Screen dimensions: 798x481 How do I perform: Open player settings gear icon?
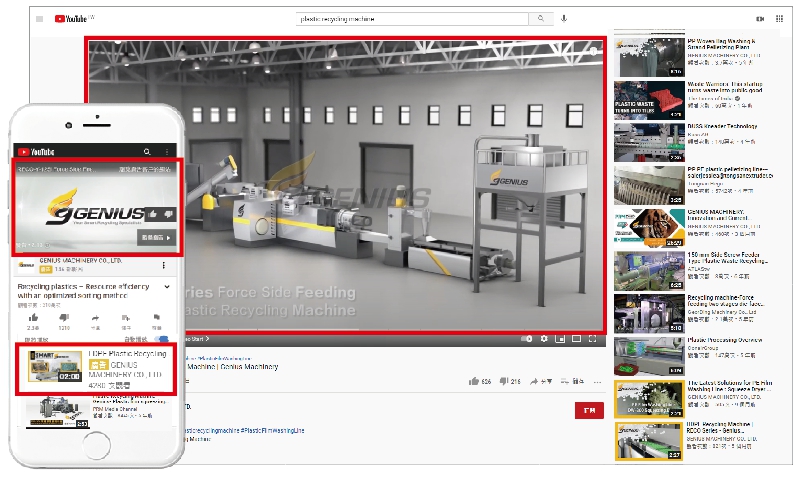tap(544, 338)
